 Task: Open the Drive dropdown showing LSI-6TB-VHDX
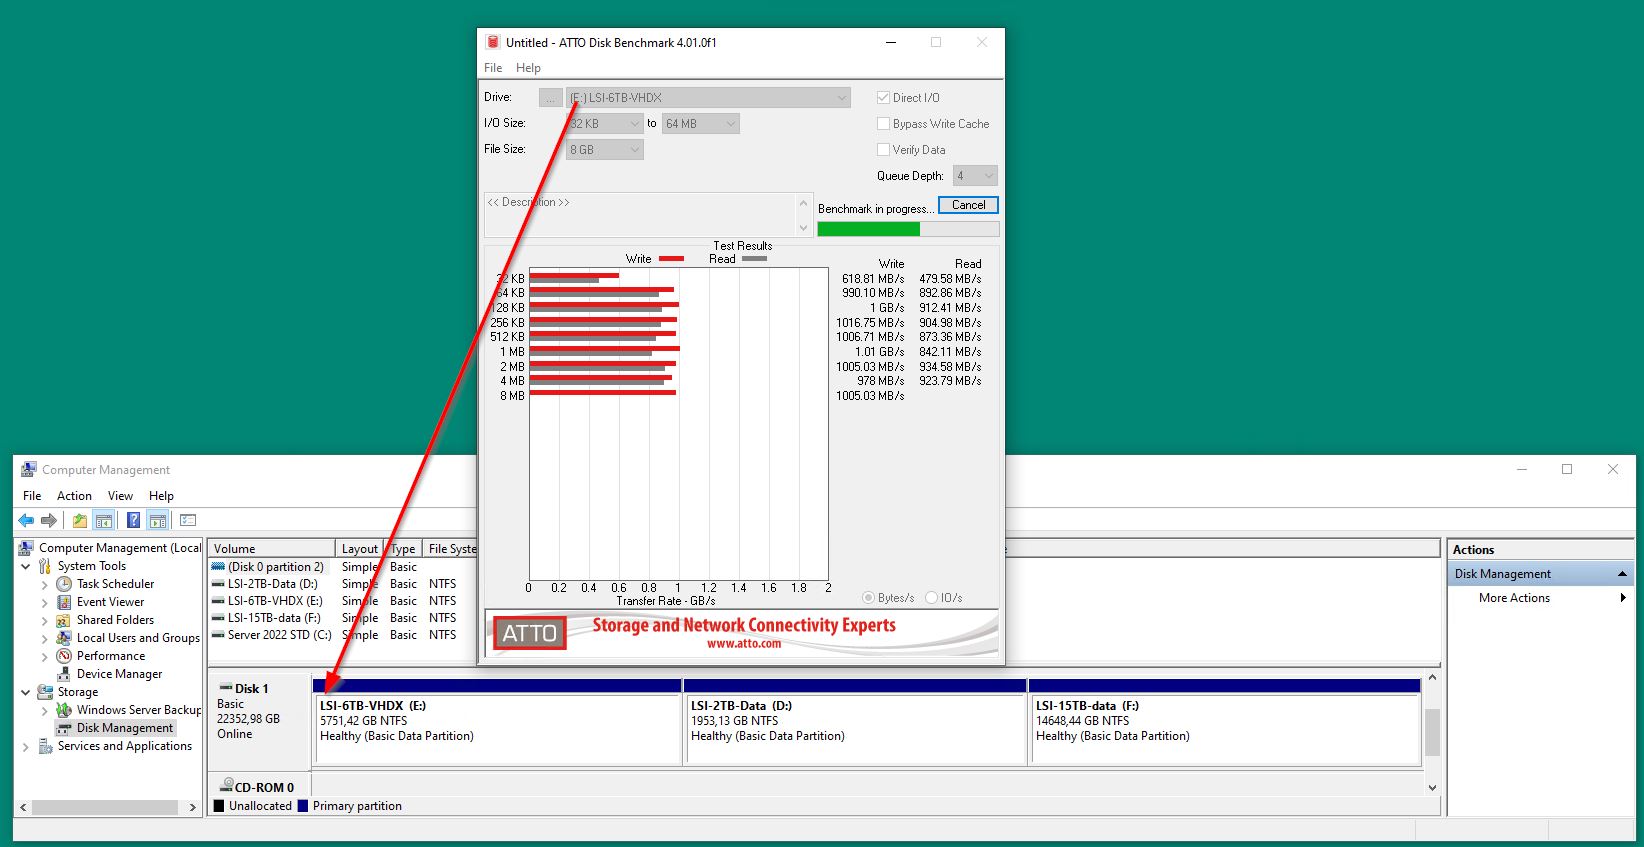pyautogui.click(x=708, y=98)
